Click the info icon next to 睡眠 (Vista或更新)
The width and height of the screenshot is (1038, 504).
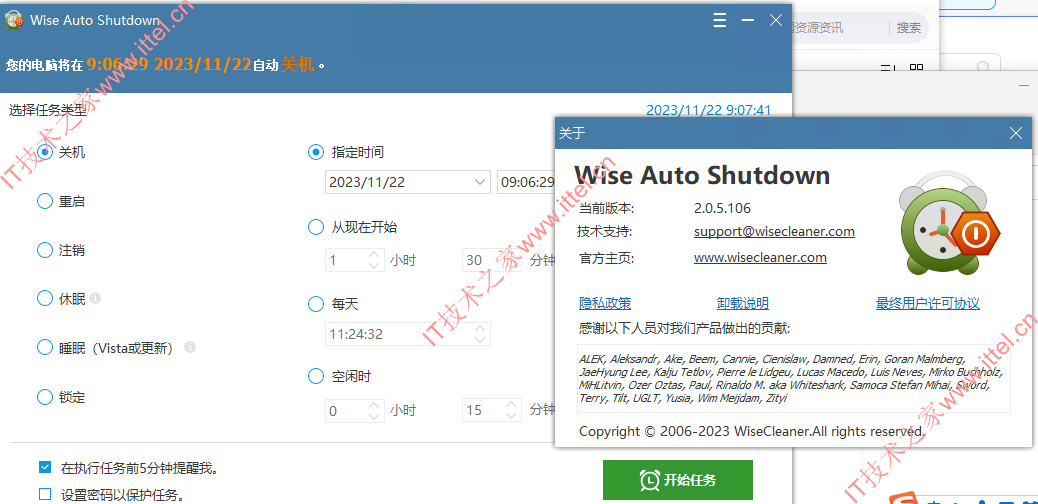(190, 346)
